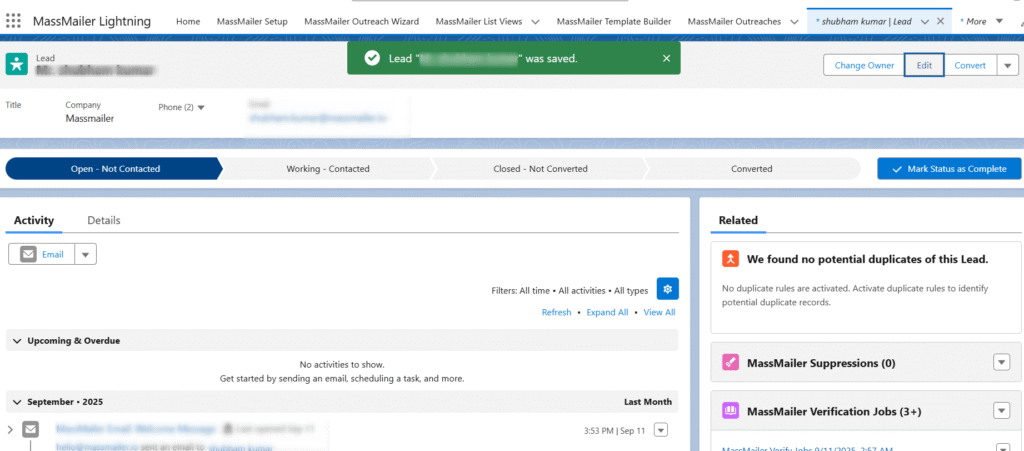This screenshot has width=1024, height=451.
Task: Click the MassMailer Suppressions icon
Action: (x=731, y=362)
